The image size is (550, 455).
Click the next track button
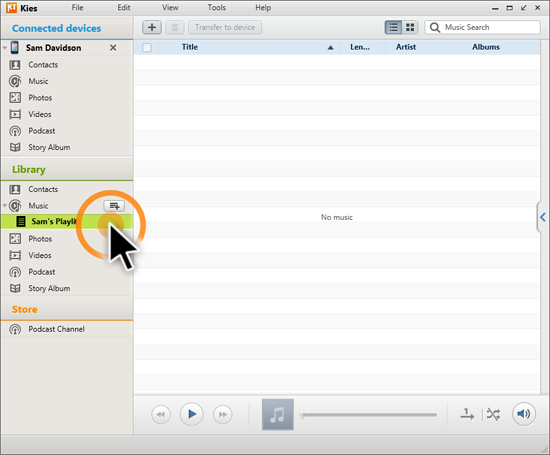pyautogui.click(x=222, y=414)
